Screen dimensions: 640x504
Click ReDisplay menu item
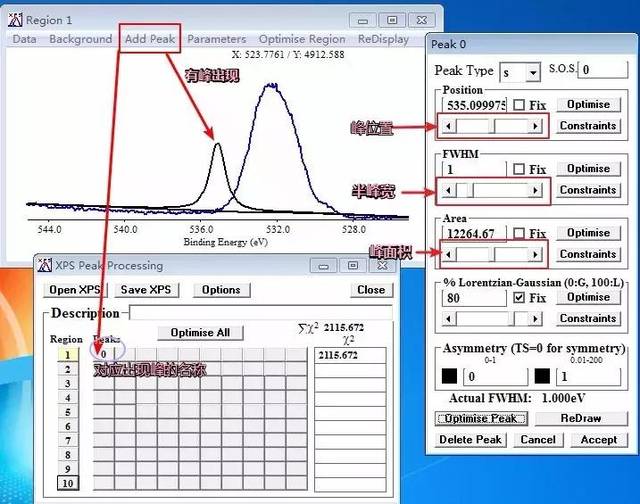(x=383, y=39)
